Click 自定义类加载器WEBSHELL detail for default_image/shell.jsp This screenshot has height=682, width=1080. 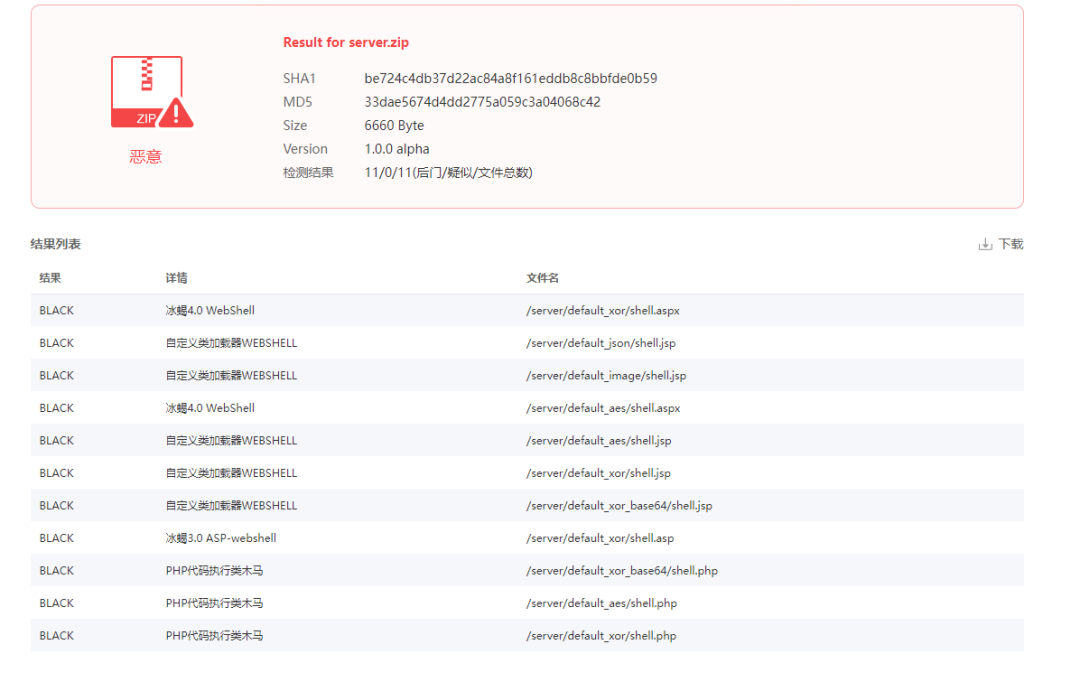click(231, 375)
